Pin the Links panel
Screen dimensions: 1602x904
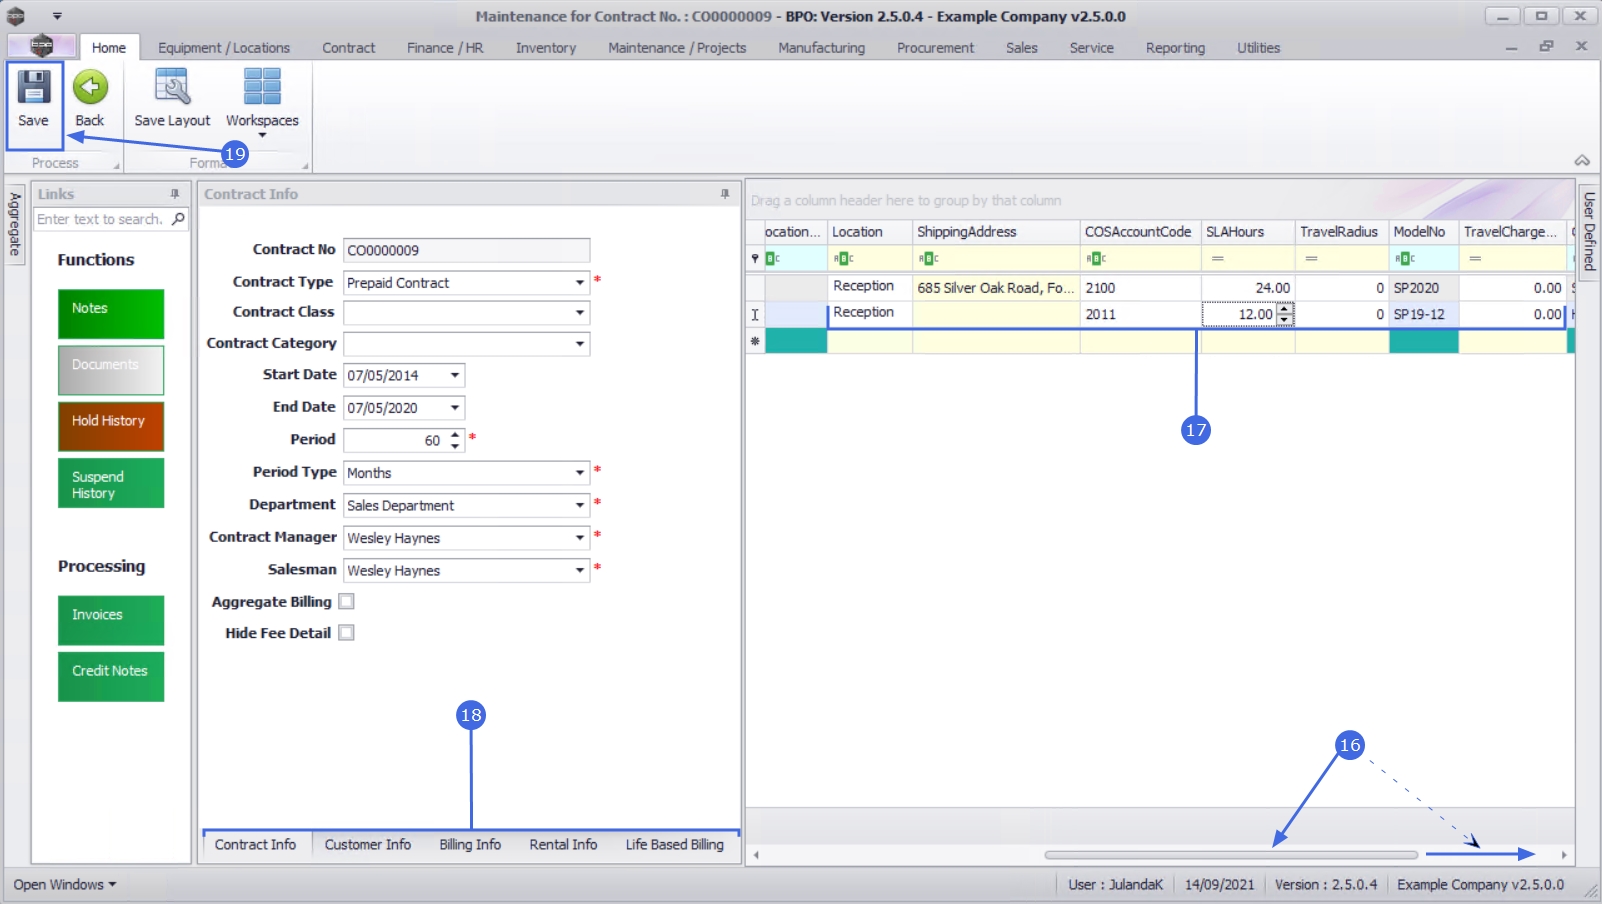click(x=175, y=194)
